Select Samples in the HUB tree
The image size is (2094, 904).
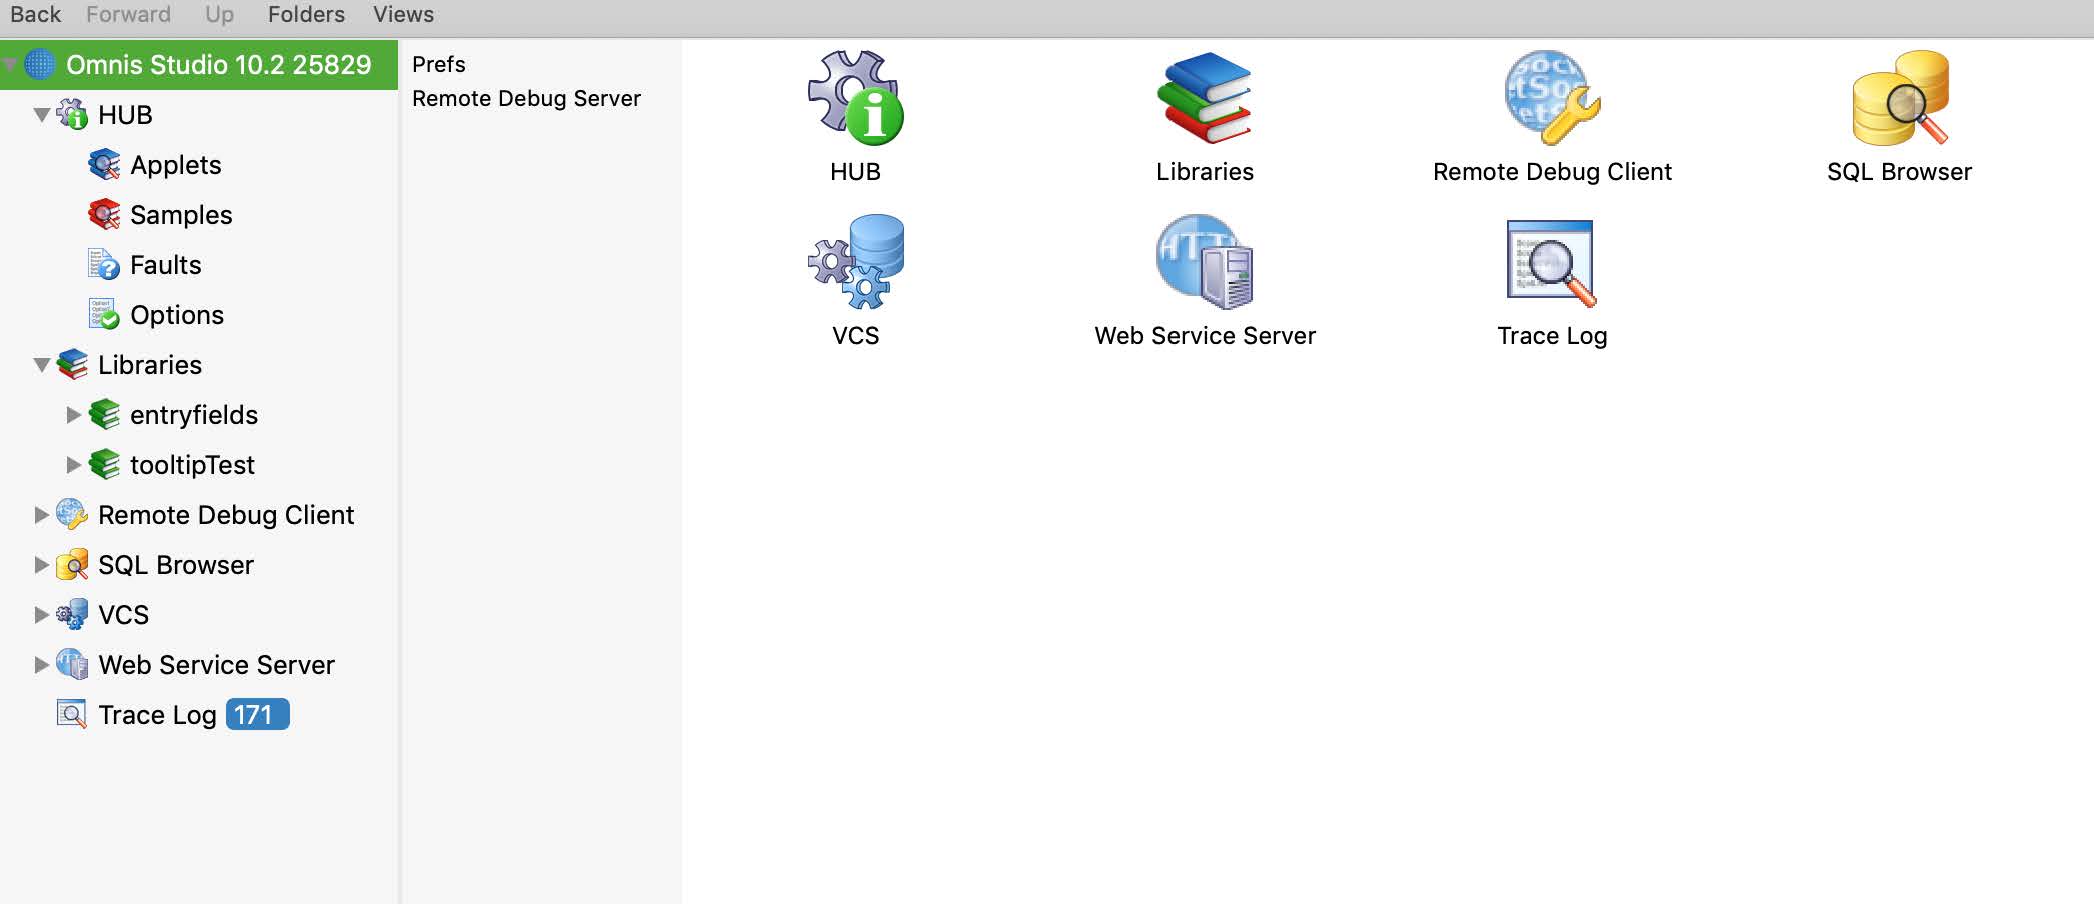tap(180, 215)
